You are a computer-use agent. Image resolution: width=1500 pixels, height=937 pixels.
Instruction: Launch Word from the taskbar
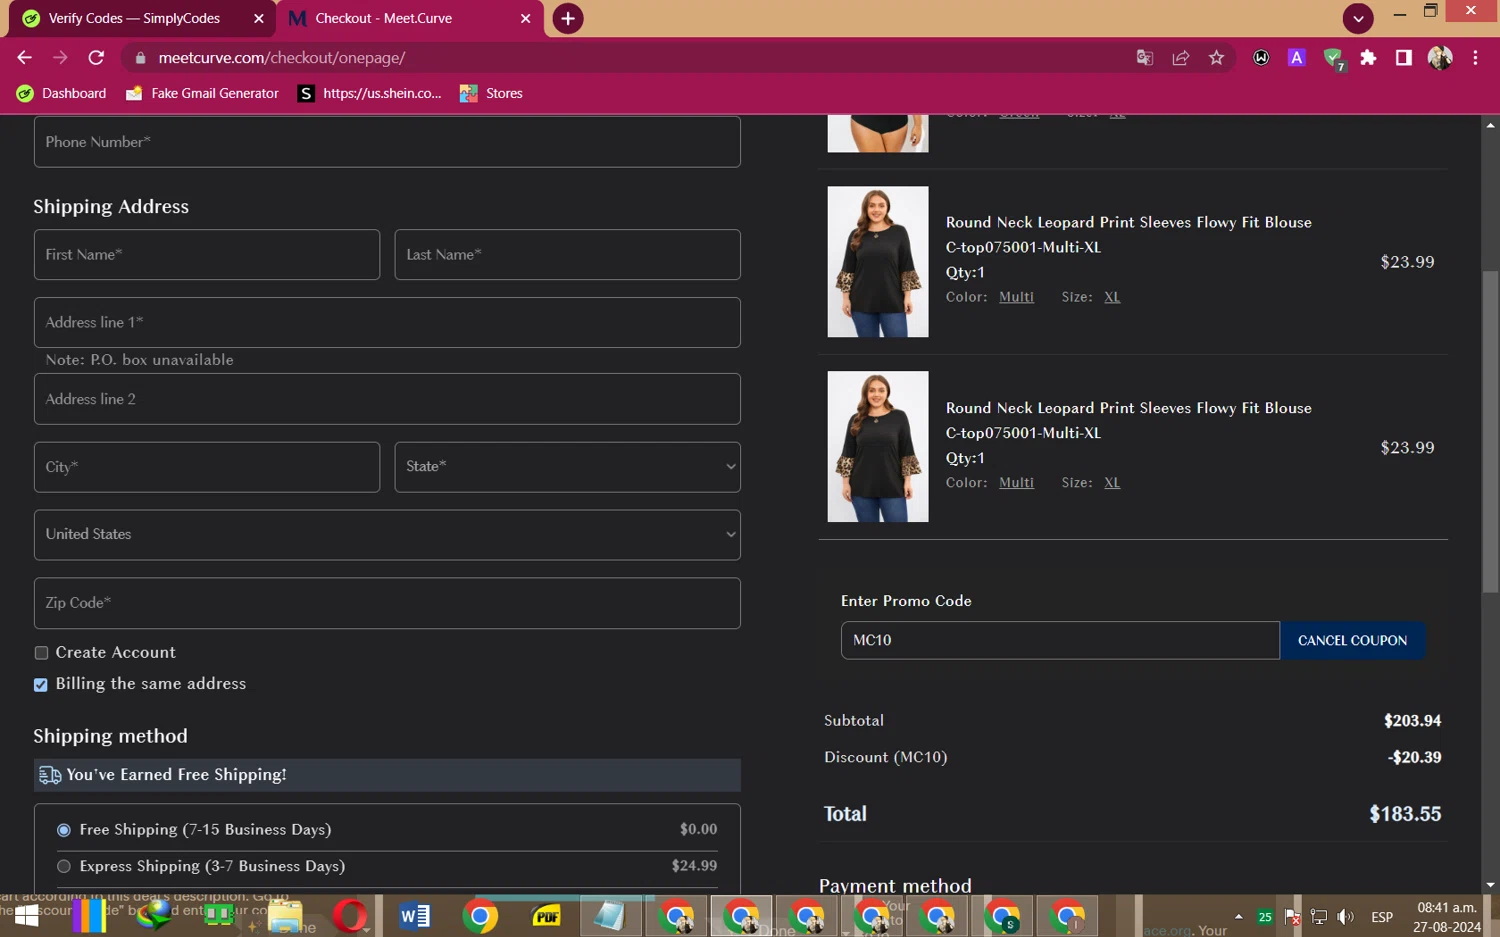(x=414, y=915)
